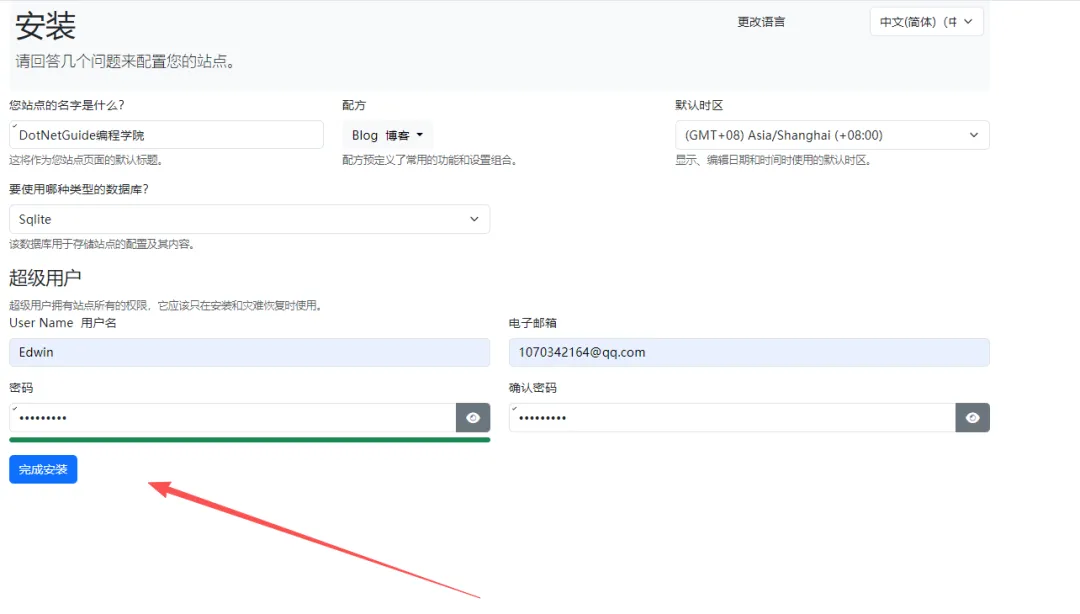Click the 要使用哪种类型的数据库？ label
The width and height of the screenshot is (1080, 614).
[79, 189]
